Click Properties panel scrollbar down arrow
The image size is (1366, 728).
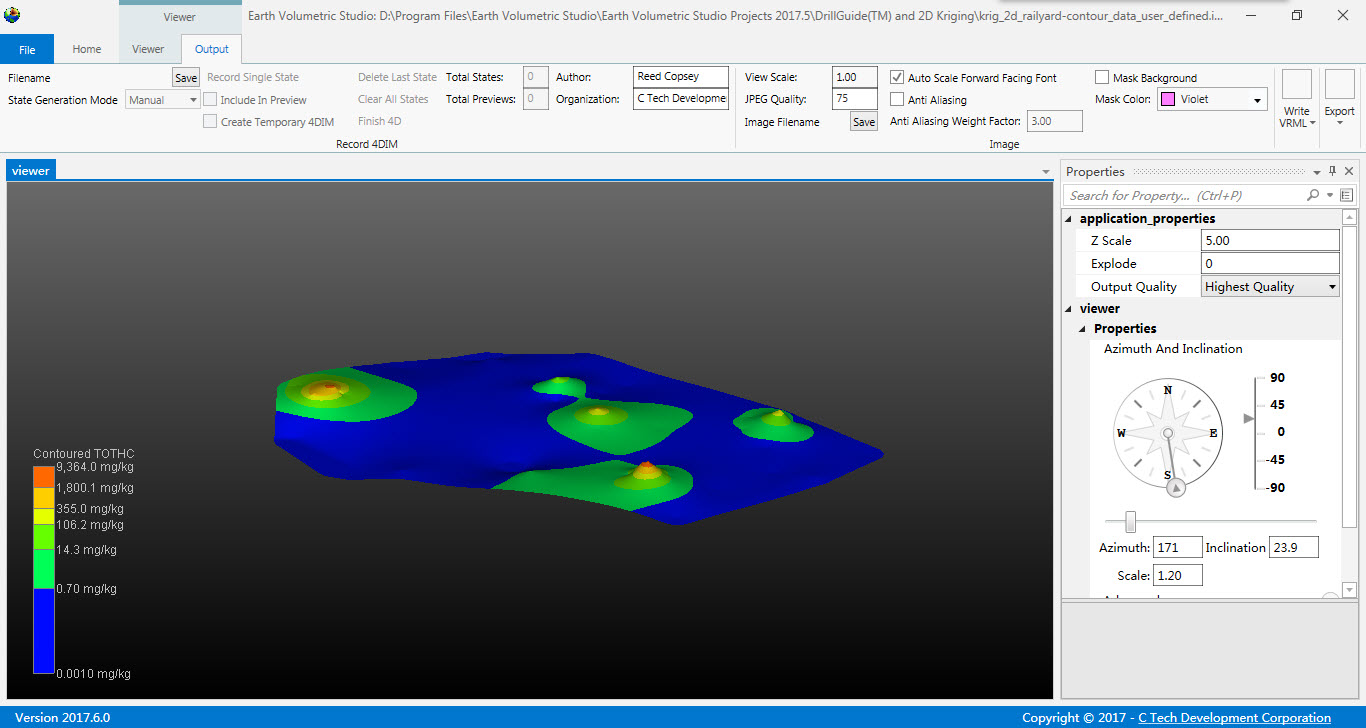pos(1349,590)
